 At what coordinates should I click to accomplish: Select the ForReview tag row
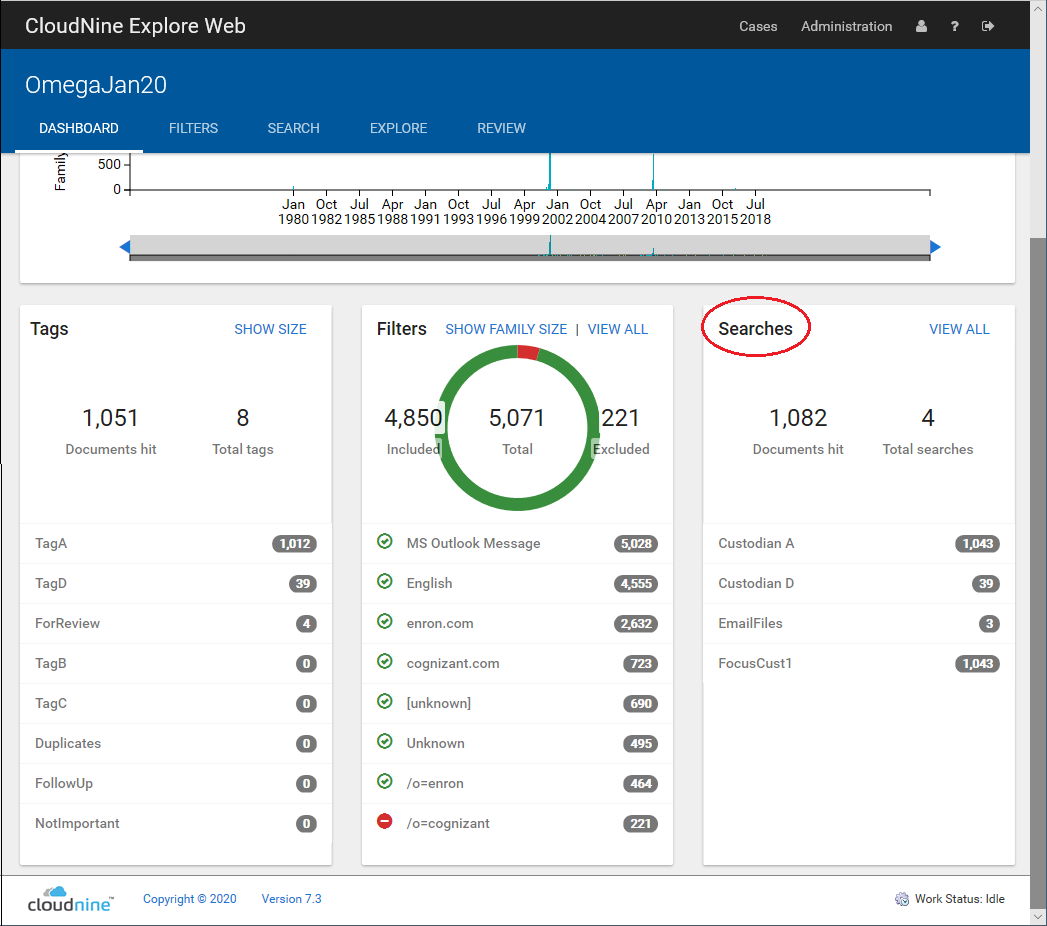176,624
